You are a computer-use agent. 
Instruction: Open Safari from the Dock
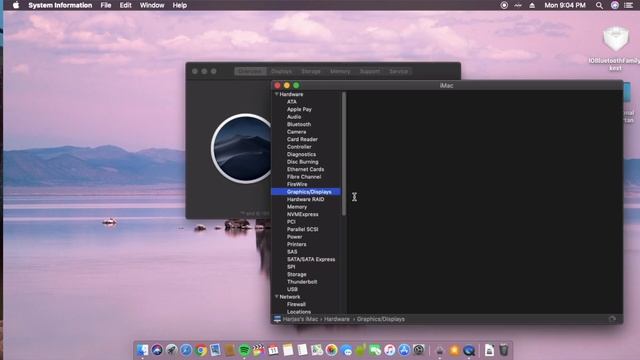click(186, 350)
